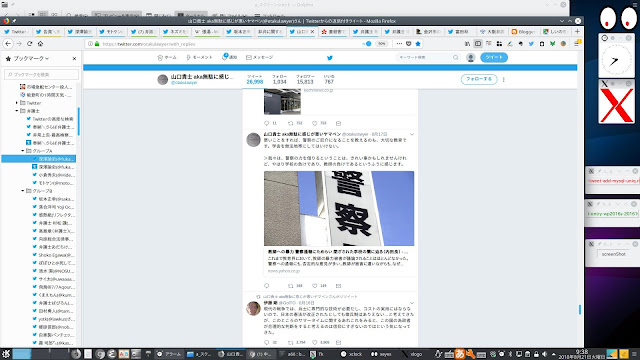Reply to the tweet with the 警察 photo
The width and height of the screenshot is (640, 360).
click(x=267, y=286)
